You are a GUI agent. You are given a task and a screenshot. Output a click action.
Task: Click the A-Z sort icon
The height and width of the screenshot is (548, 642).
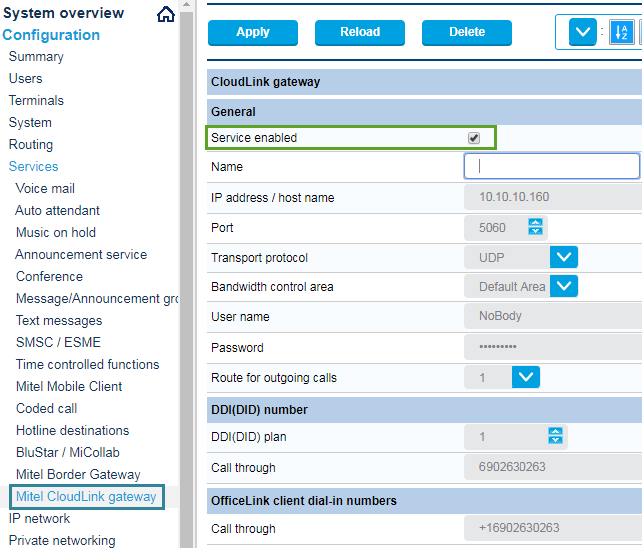click(x=621, y=32)
